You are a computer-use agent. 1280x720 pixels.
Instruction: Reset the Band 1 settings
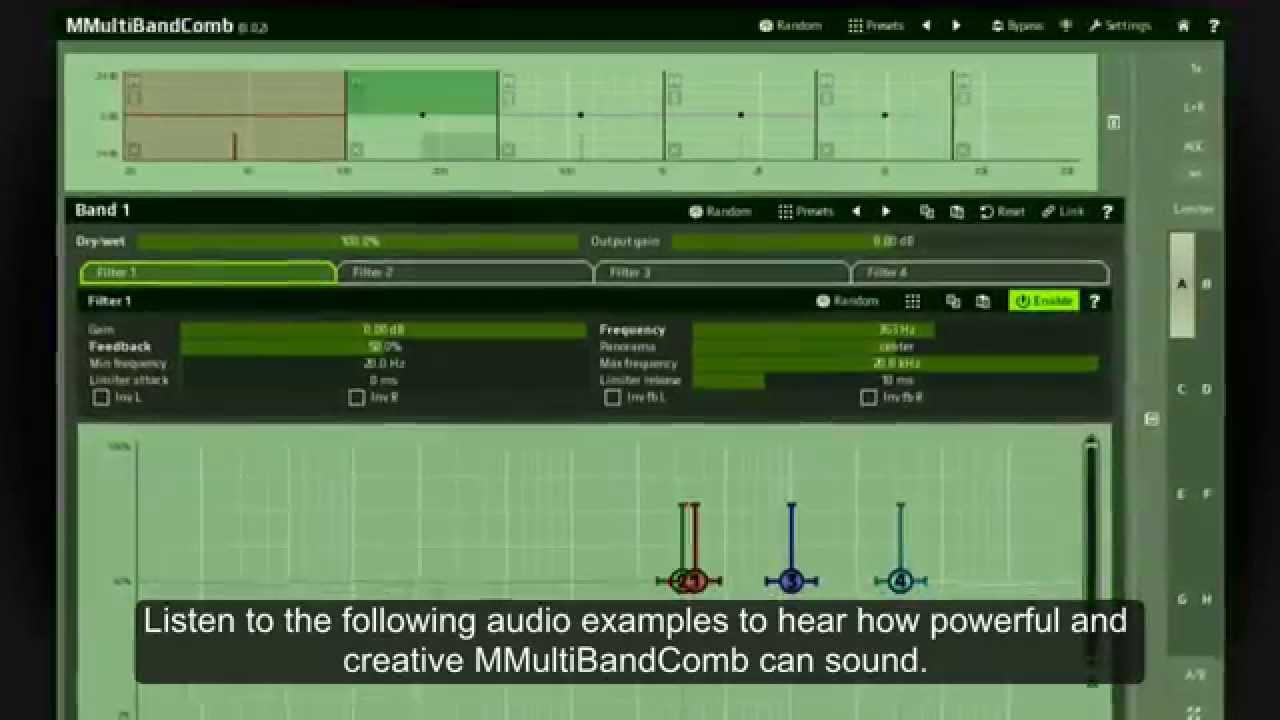[x=1002, y=211]
